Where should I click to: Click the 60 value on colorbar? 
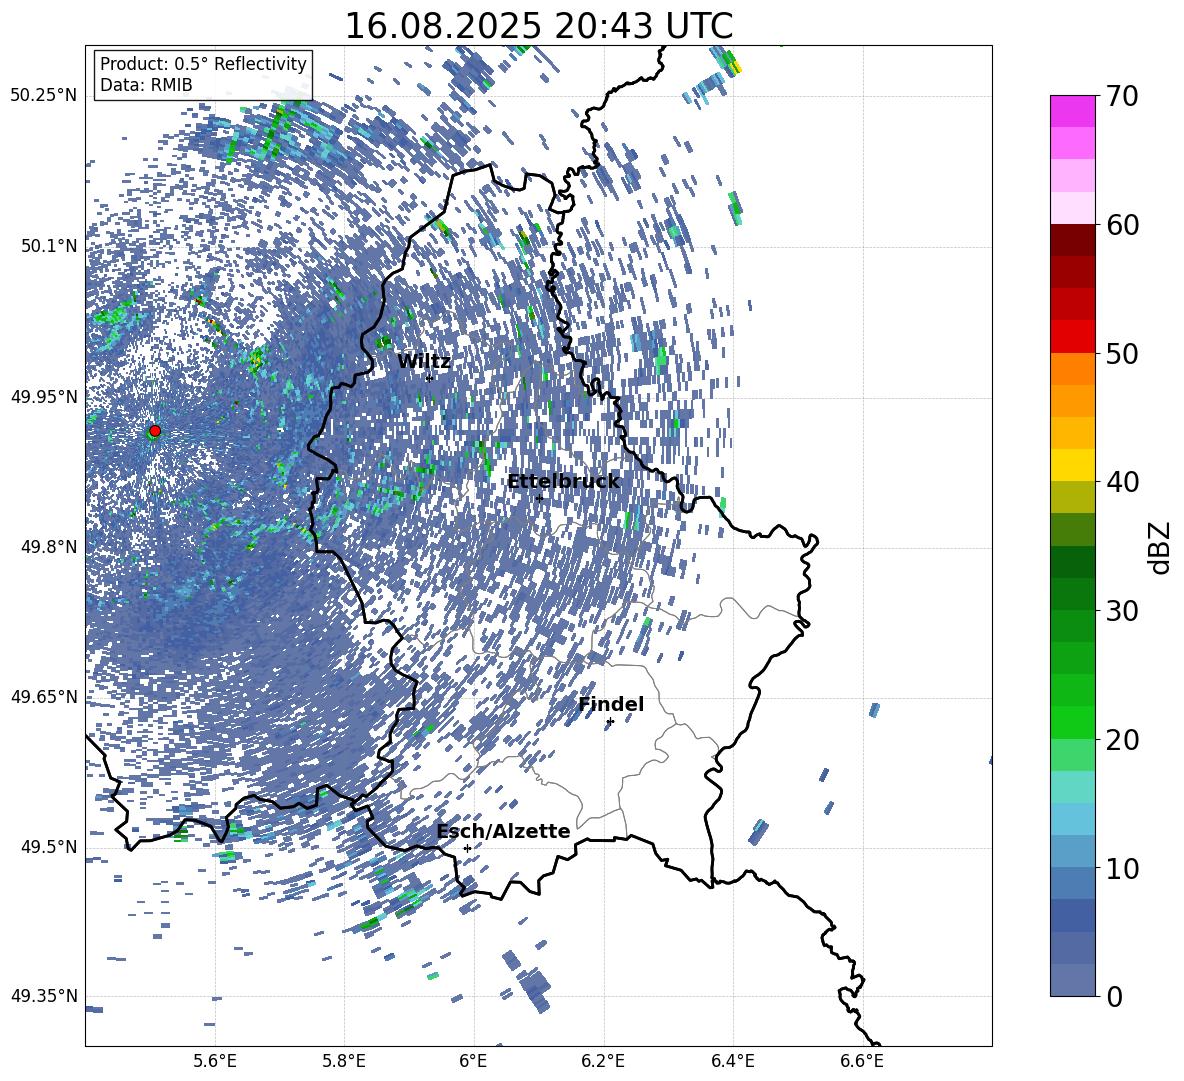[1122, 225]
